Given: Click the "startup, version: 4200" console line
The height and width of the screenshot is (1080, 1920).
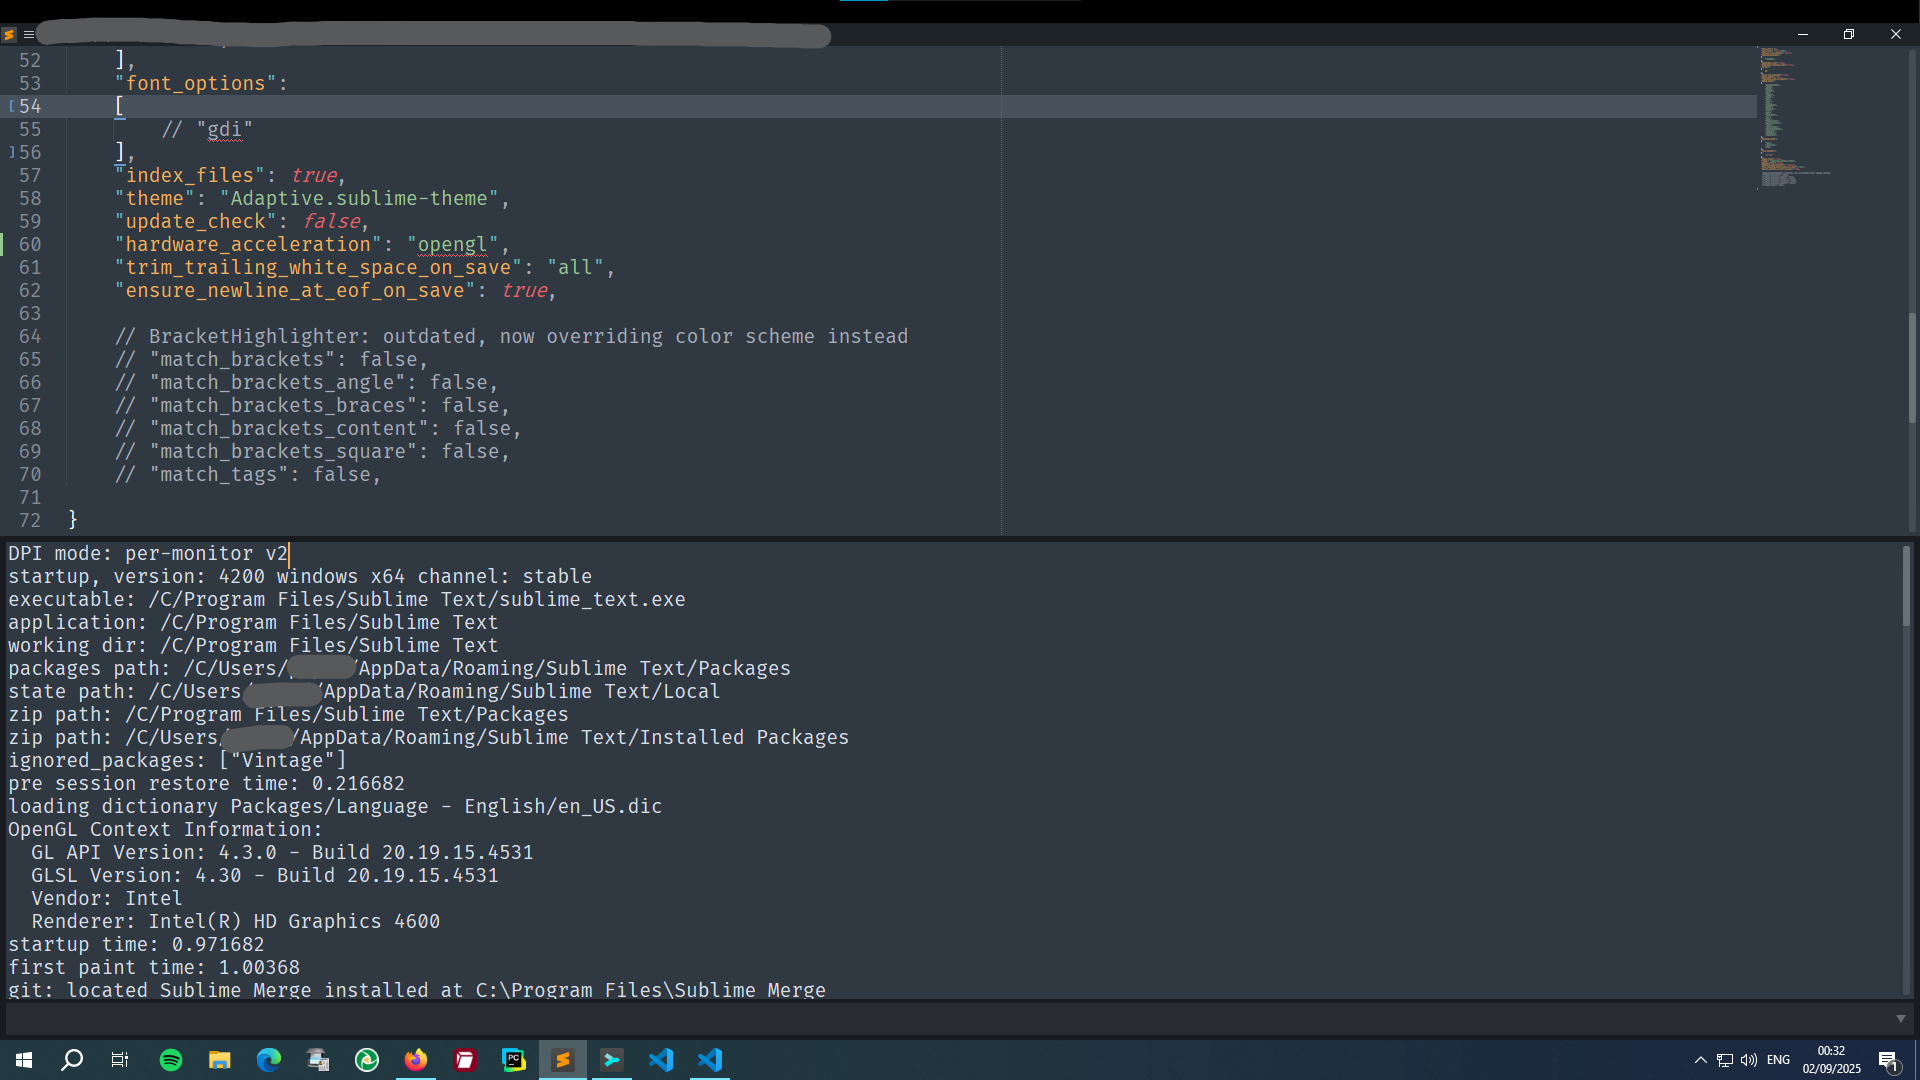Looking at the screenshot, I should 300,577.
